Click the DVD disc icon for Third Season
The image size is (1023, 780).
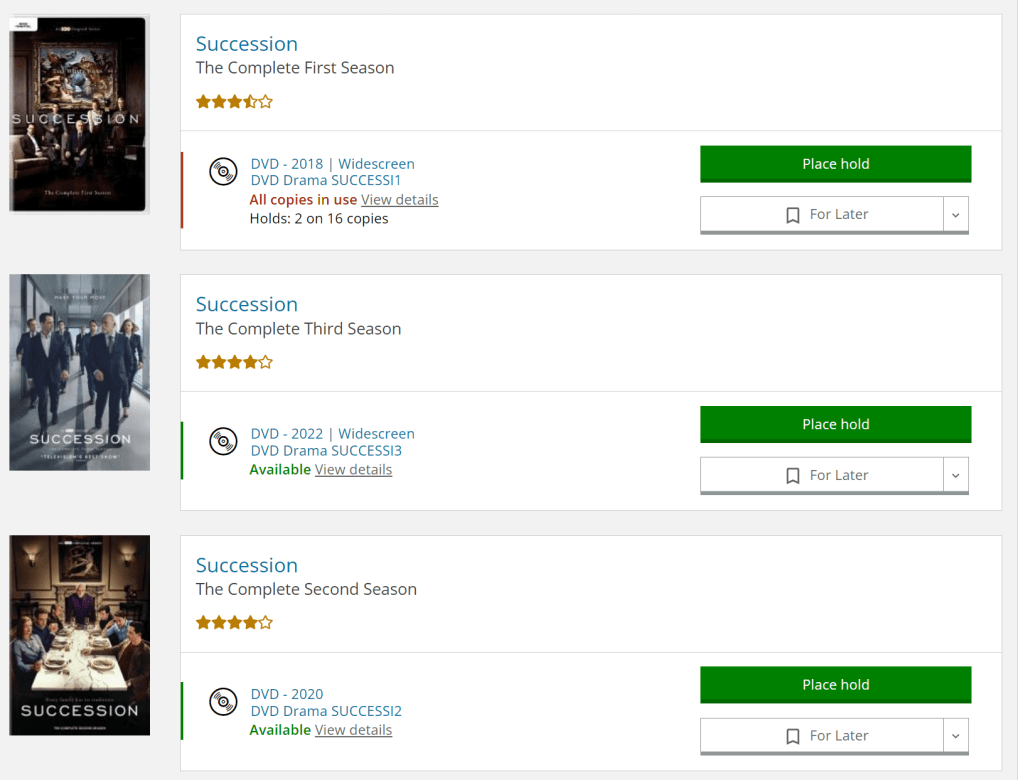tap(223, 441)
